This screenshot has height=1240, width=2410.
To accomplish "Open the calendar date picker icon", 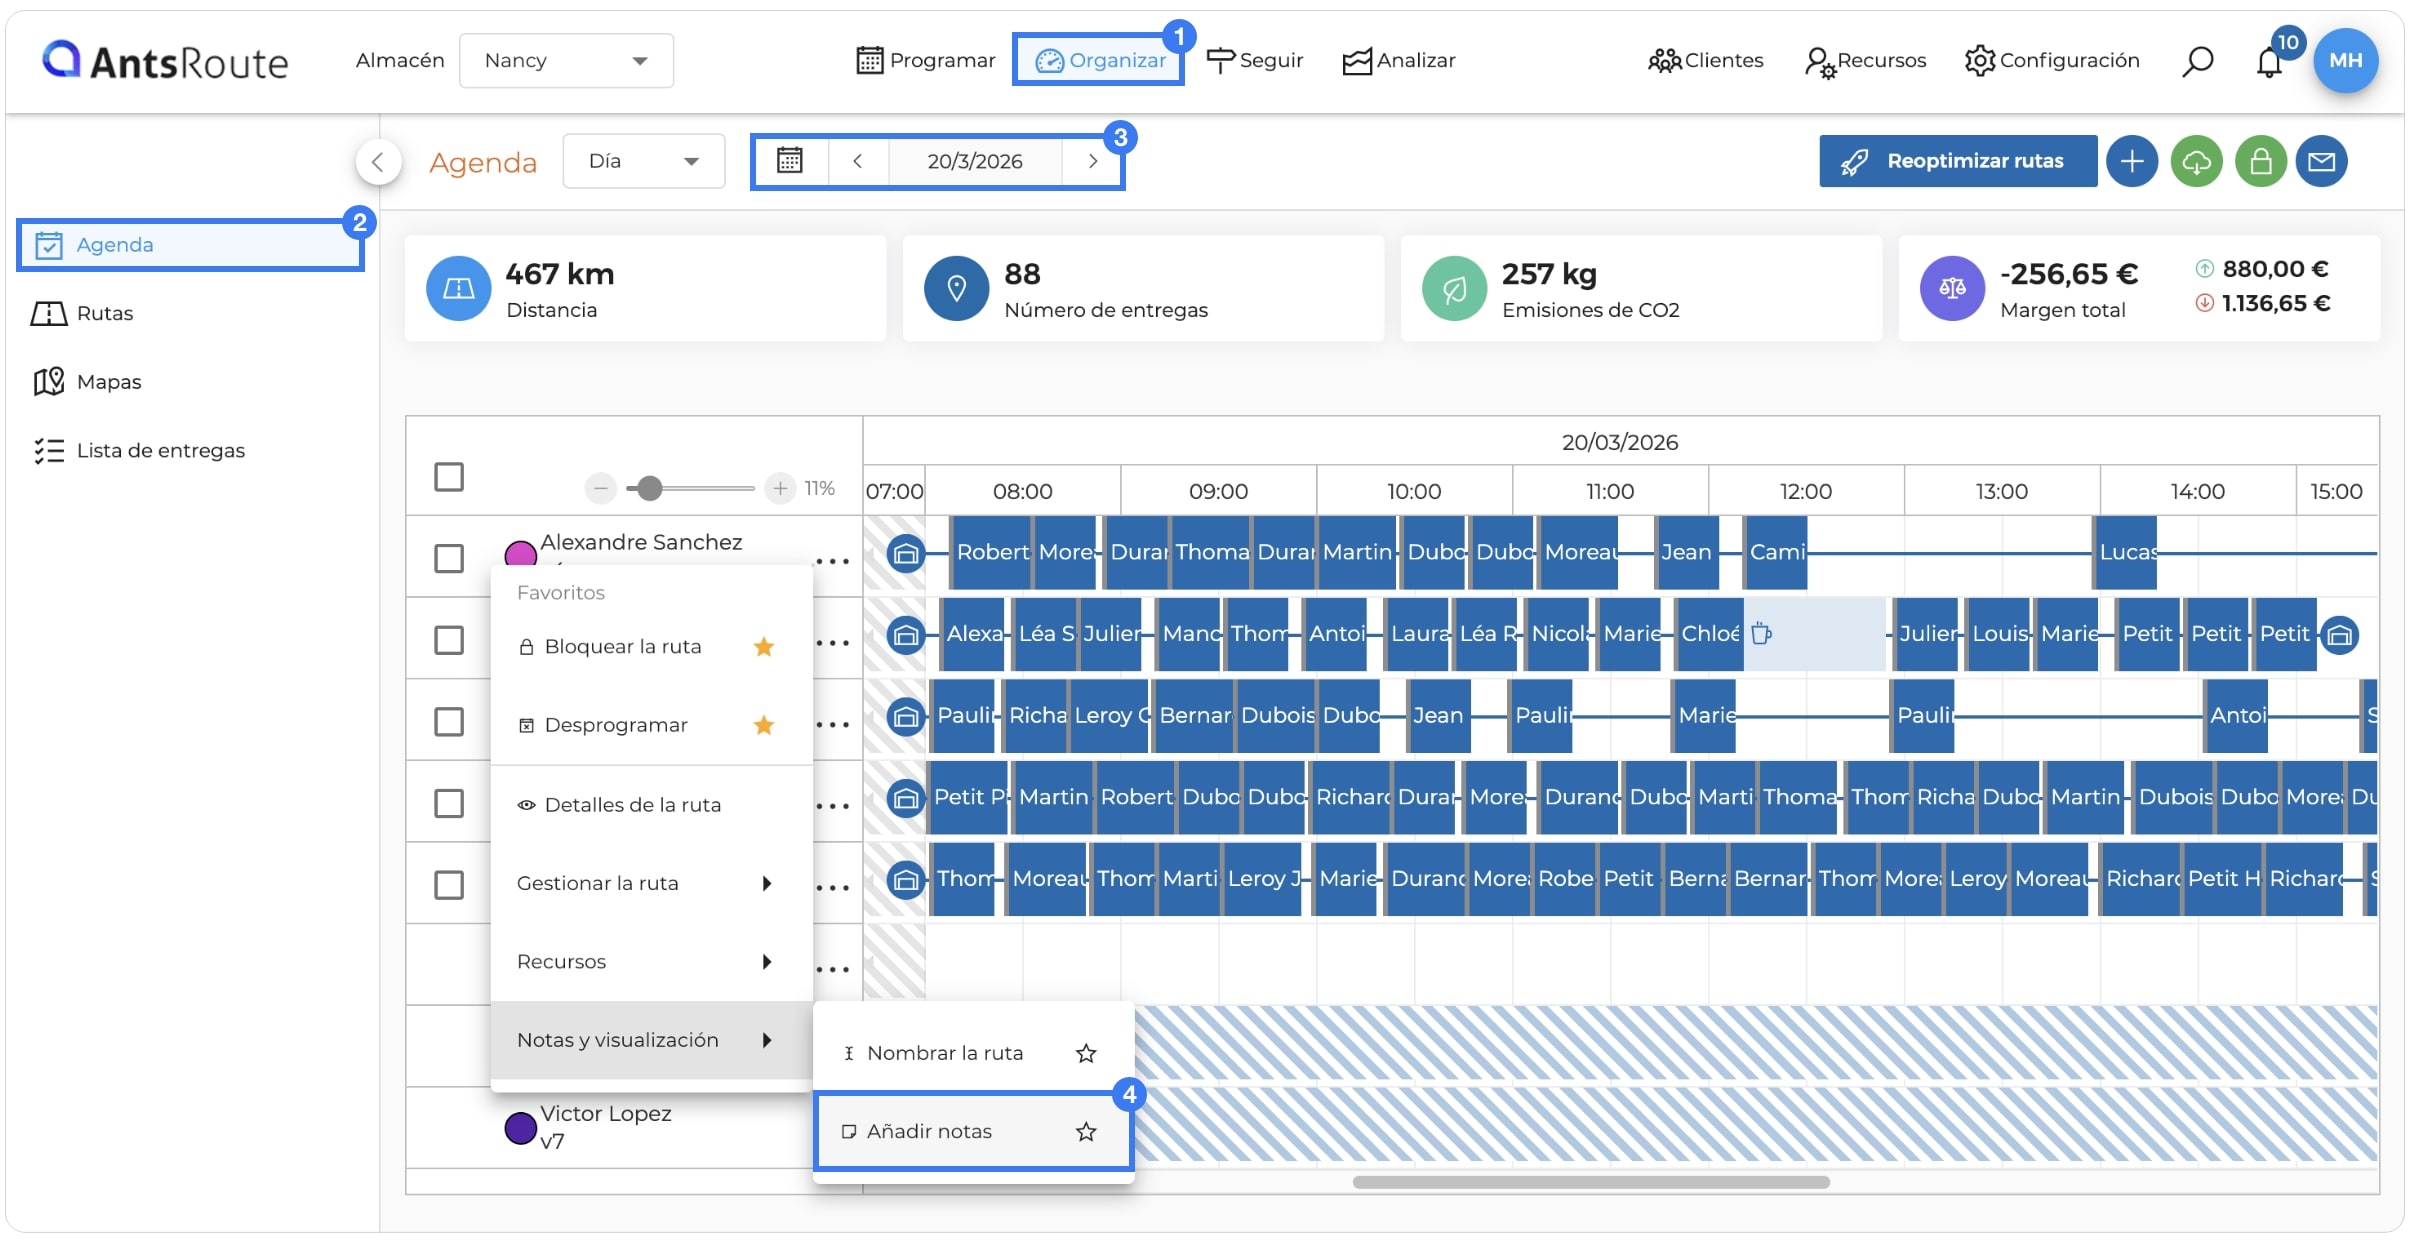I will coord(790,161).
